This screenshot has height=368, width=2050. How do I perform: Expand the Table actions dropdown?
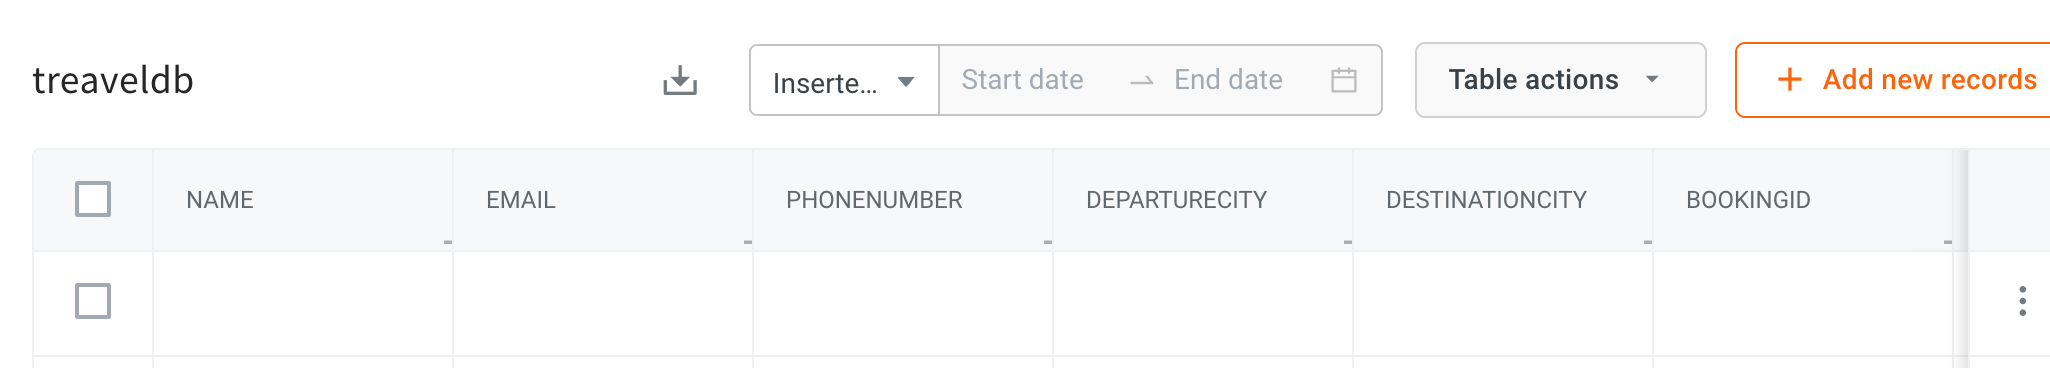point(1560,80)
